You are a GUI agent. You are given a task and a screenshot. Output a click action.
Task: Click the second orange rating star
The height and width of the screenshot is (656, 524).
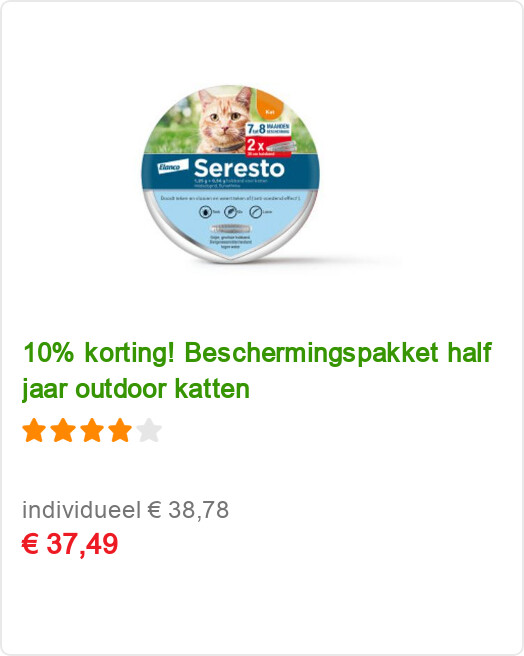coord(63,430)
